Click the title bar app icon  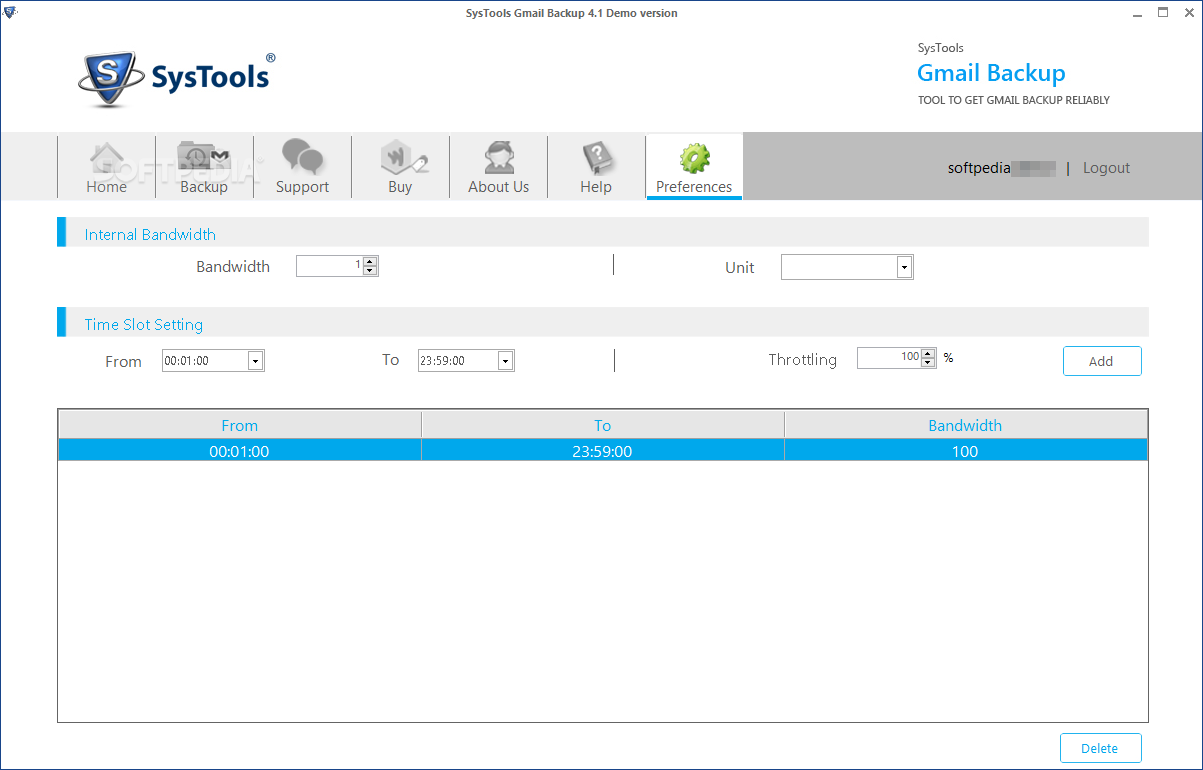(x=11, y=13)
